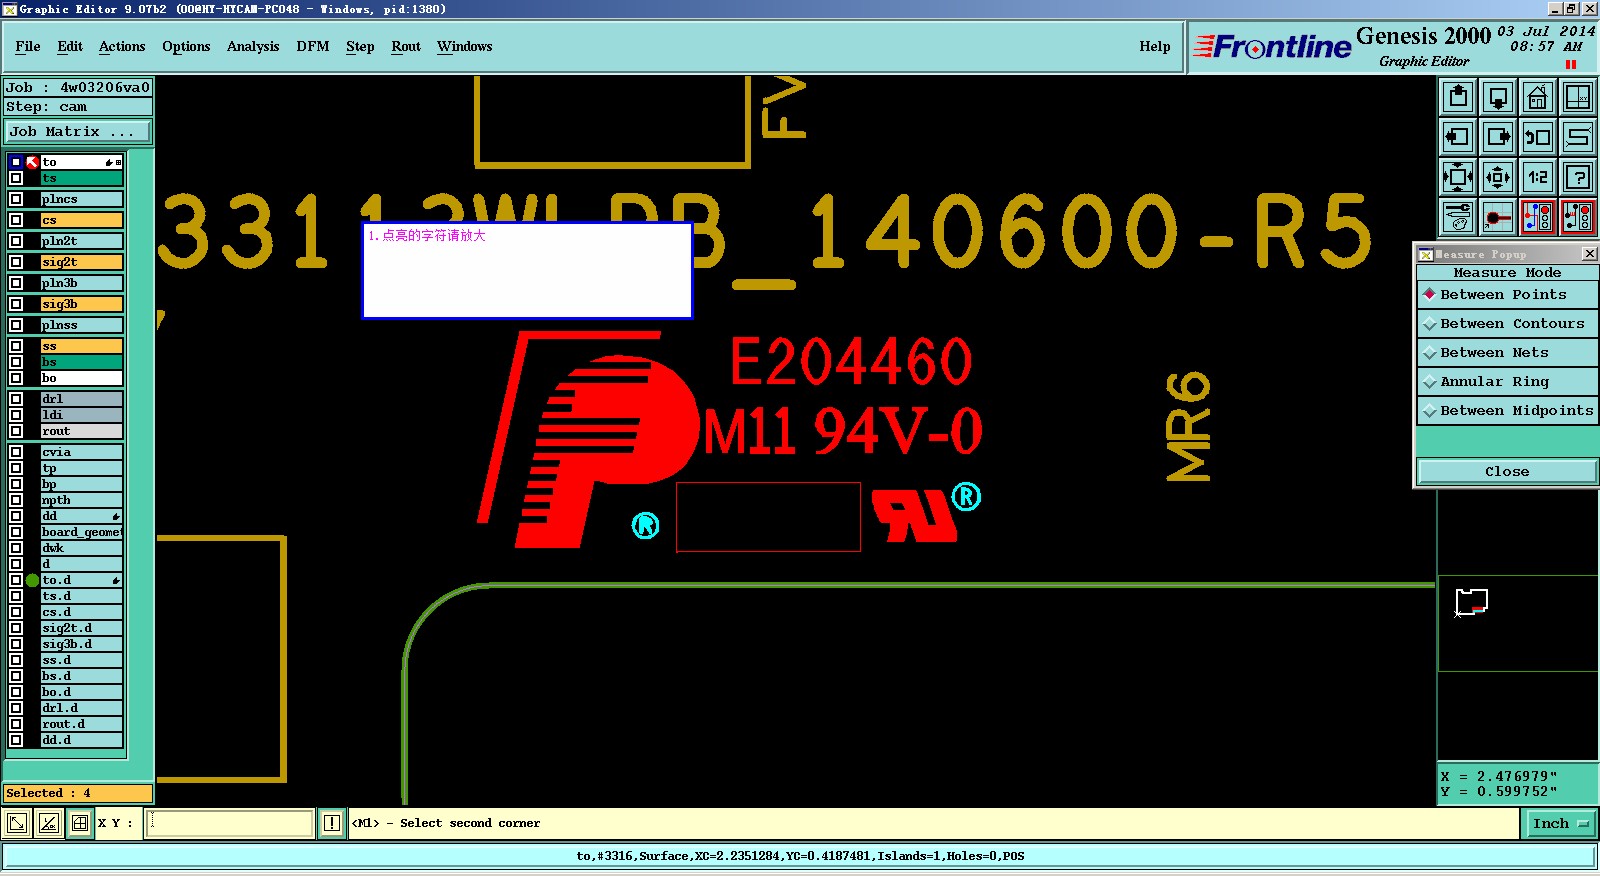Click the question mark query icon
1600x876 pixels.
point(1578,177)
